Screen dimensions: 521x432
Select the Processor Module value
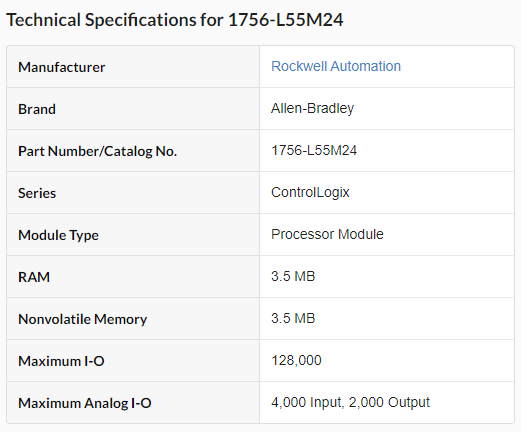click(327, 234)
